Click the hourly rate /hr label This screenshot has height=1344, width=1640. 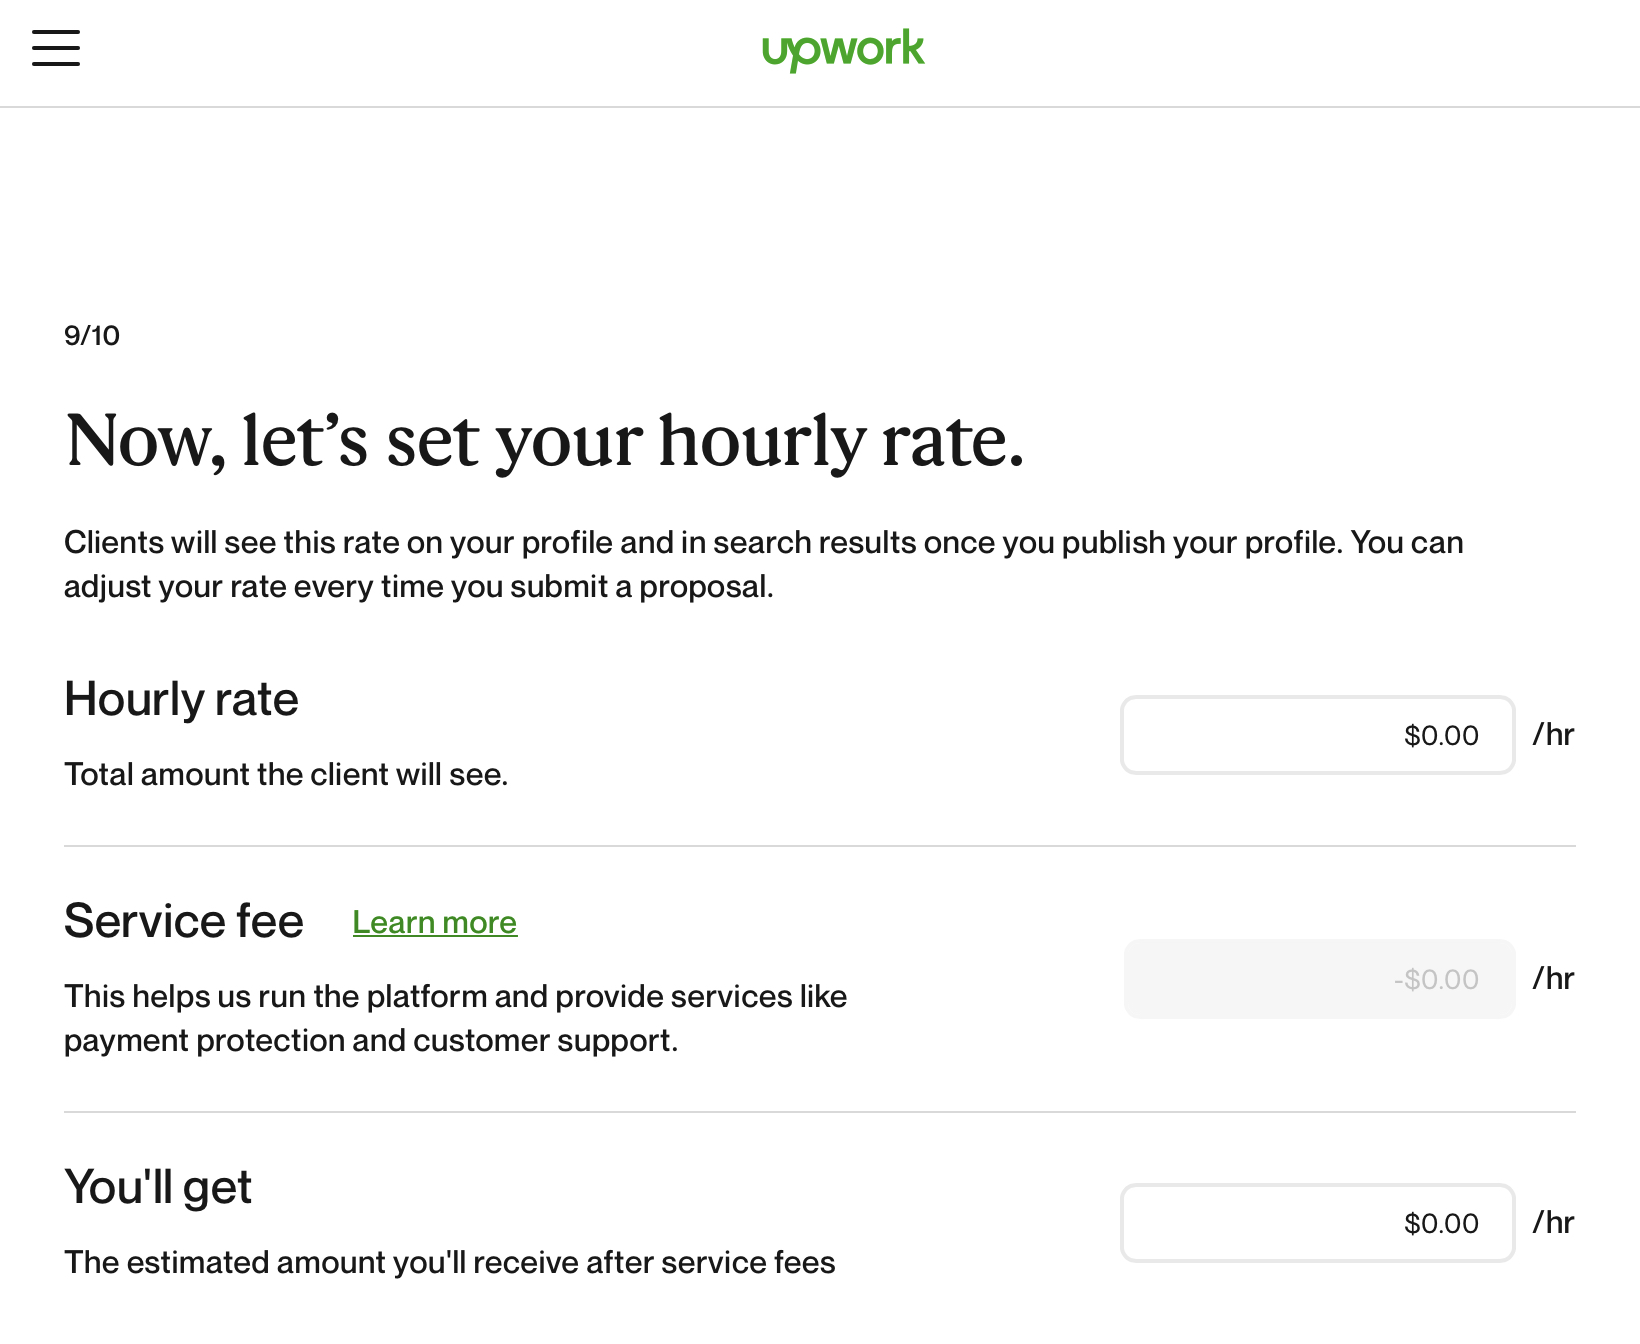(x=1553, y=734)
